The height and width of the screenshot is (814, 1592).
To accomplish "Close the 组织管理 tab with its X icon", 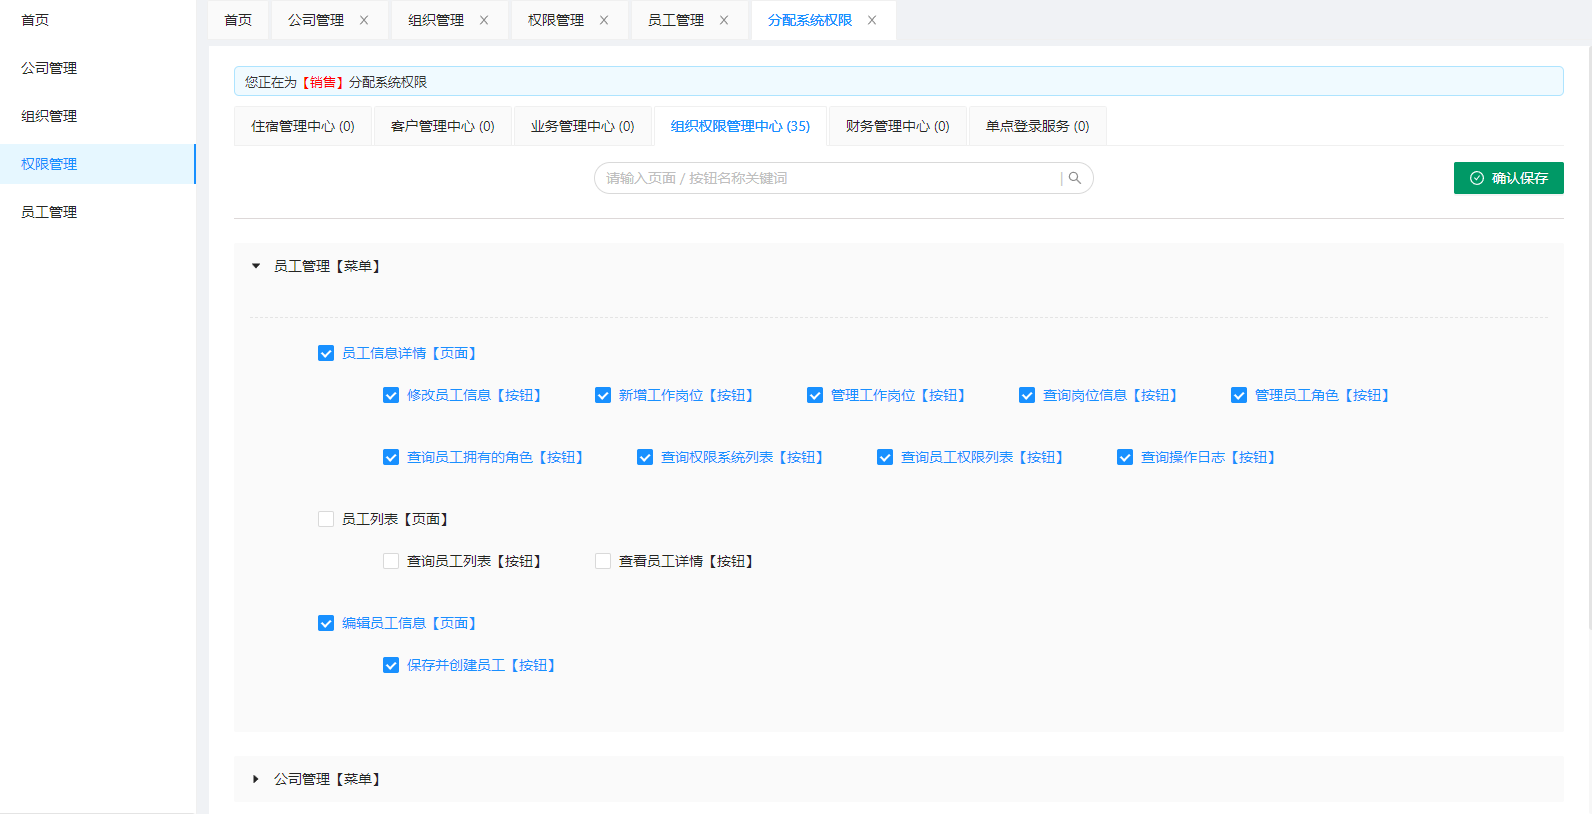I will coord(484,20).
